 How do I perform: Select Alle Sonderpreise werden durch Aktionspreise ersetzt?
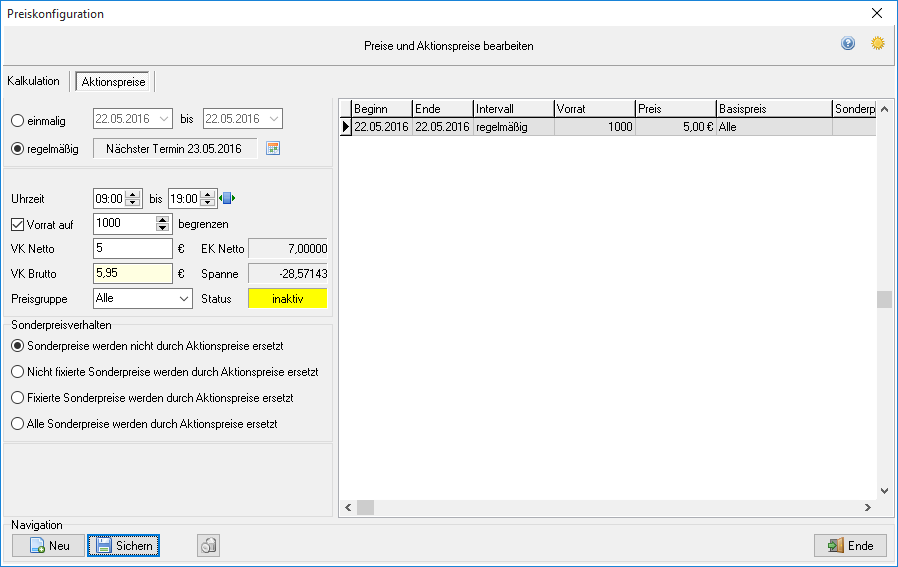[18, 424]
